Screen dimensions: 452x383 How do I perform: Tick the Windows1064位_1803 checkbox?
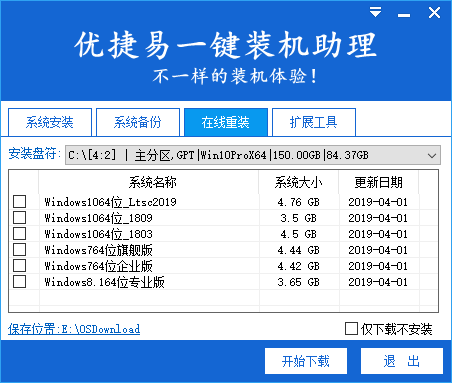[x=19, y=234]
